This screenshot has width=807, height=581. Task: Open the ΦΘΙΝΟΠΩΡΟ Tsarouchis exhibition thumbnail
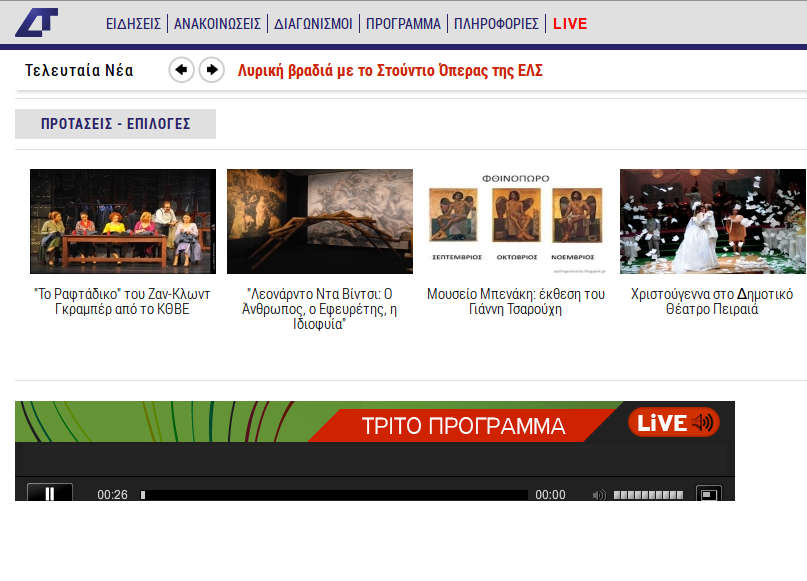coord(516,221)
